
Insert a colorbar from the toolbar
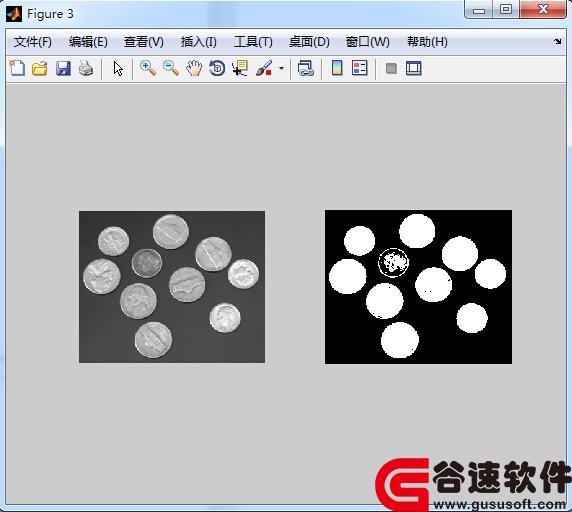tap(337, 68)
